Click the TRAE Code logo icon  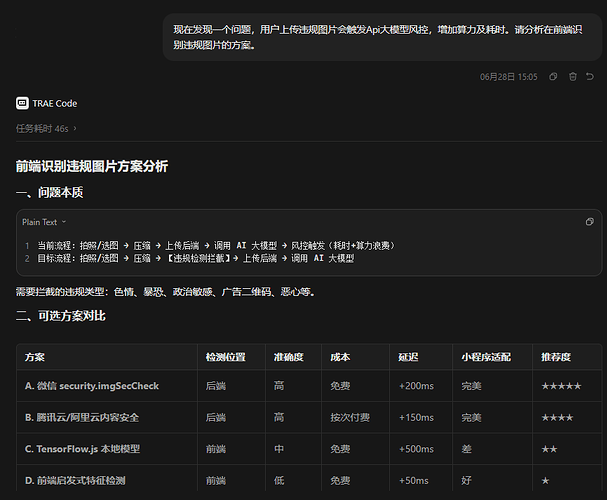(22, 103)
